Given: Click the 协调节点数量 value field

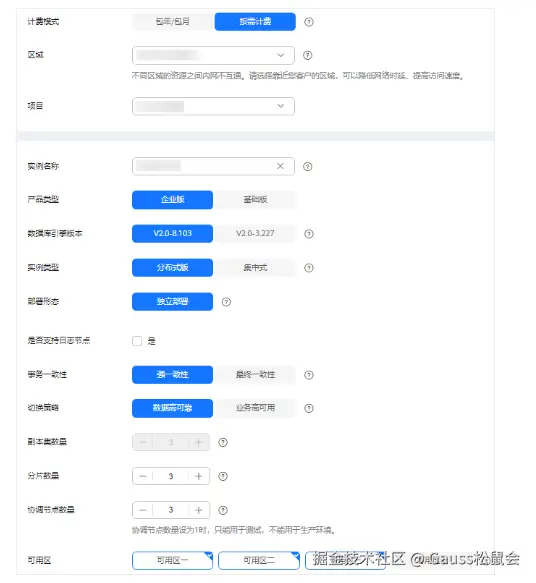Looking at the screenshot, I should (171, 510).
